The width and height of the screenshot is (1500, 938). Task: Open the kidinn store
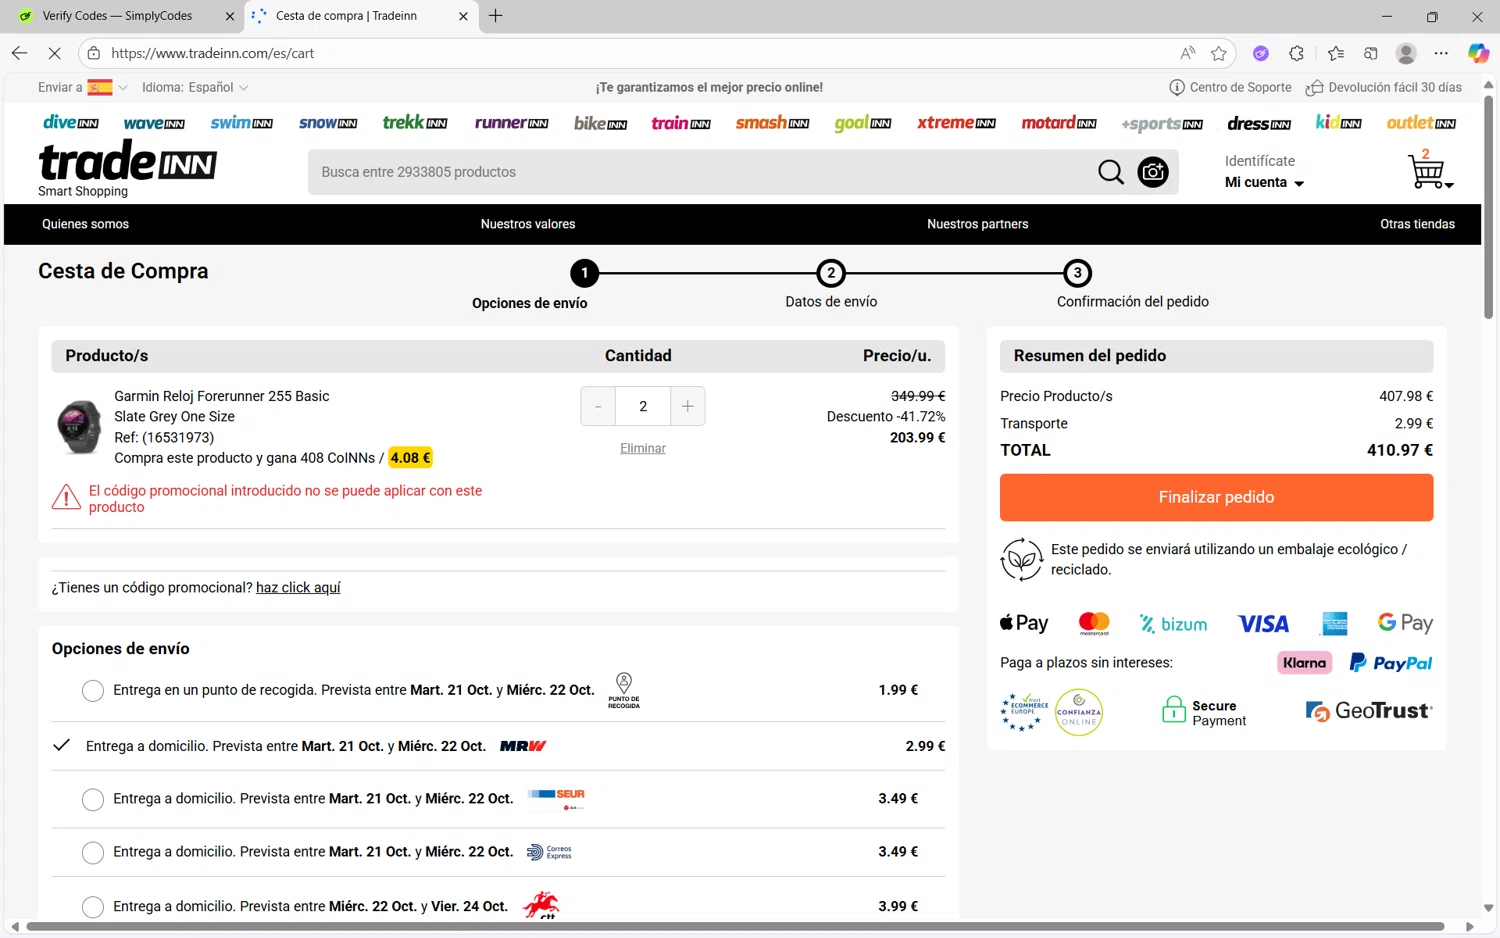tap(1338, 122)
